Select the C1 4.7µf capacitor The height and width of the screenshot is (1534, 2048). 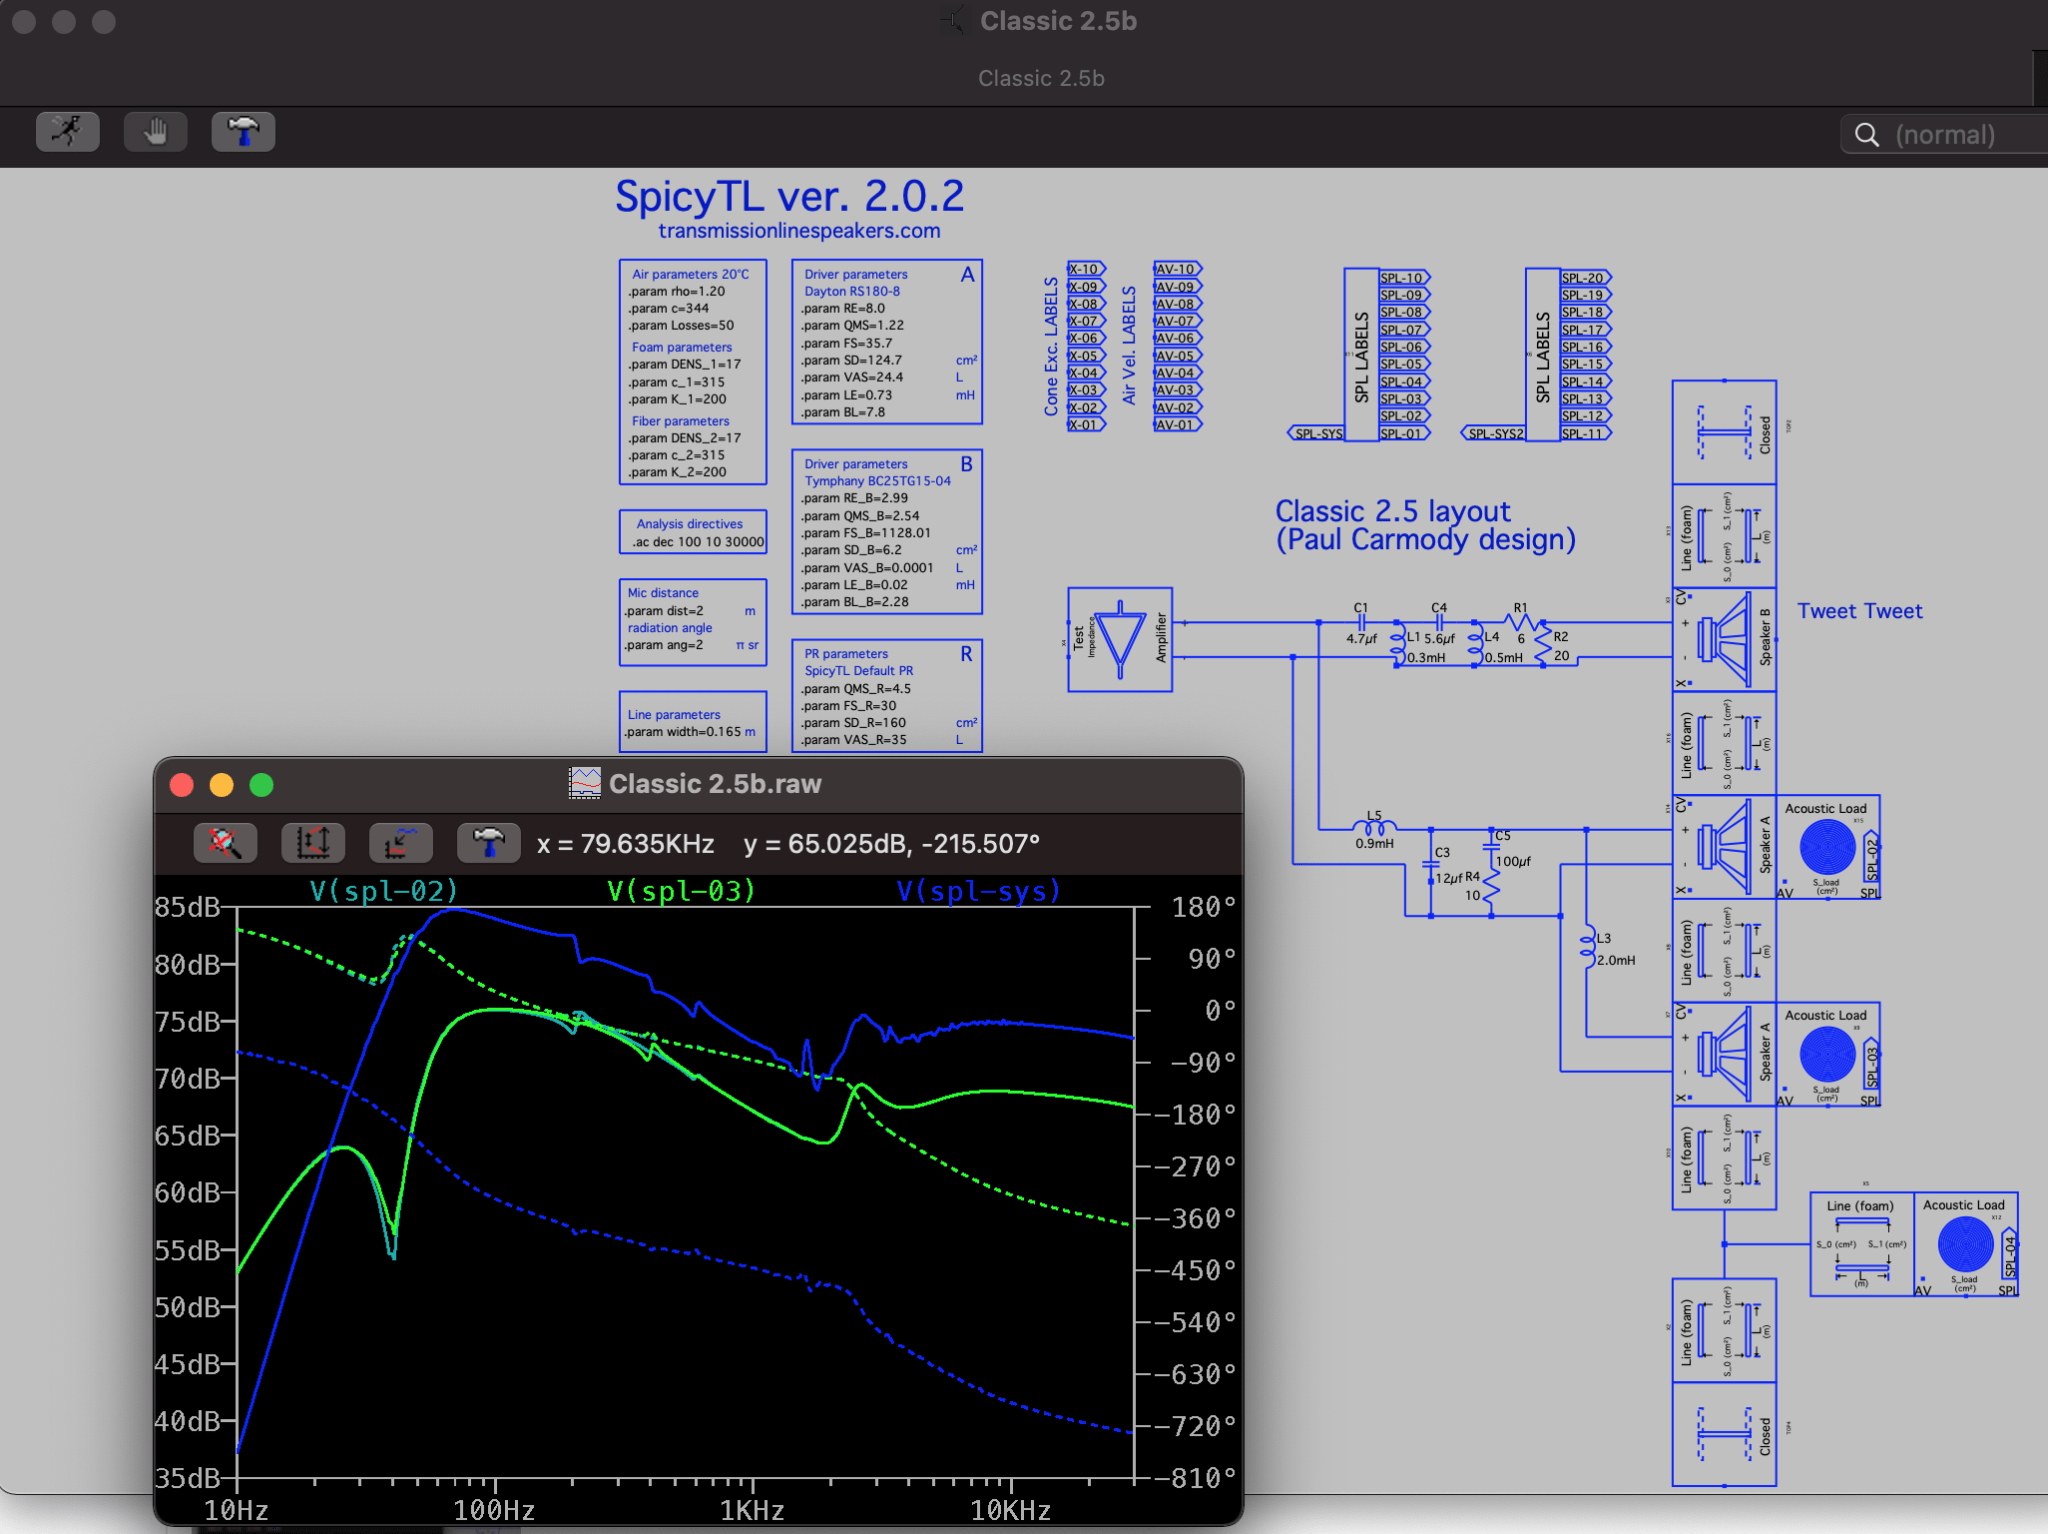(1361, 622)
